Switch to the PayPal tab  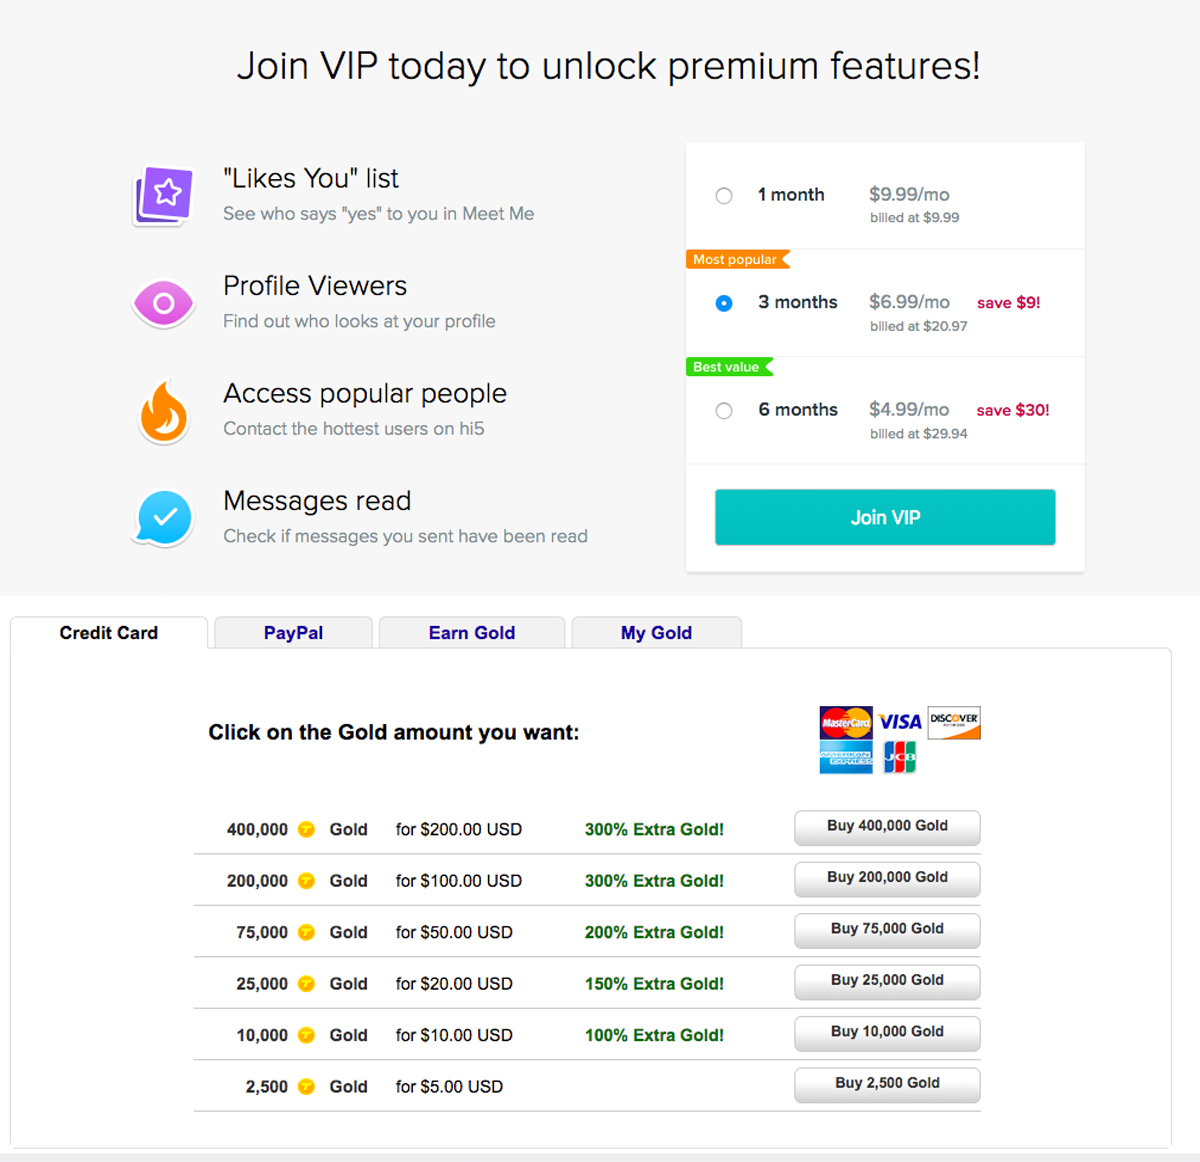point(293,633)
